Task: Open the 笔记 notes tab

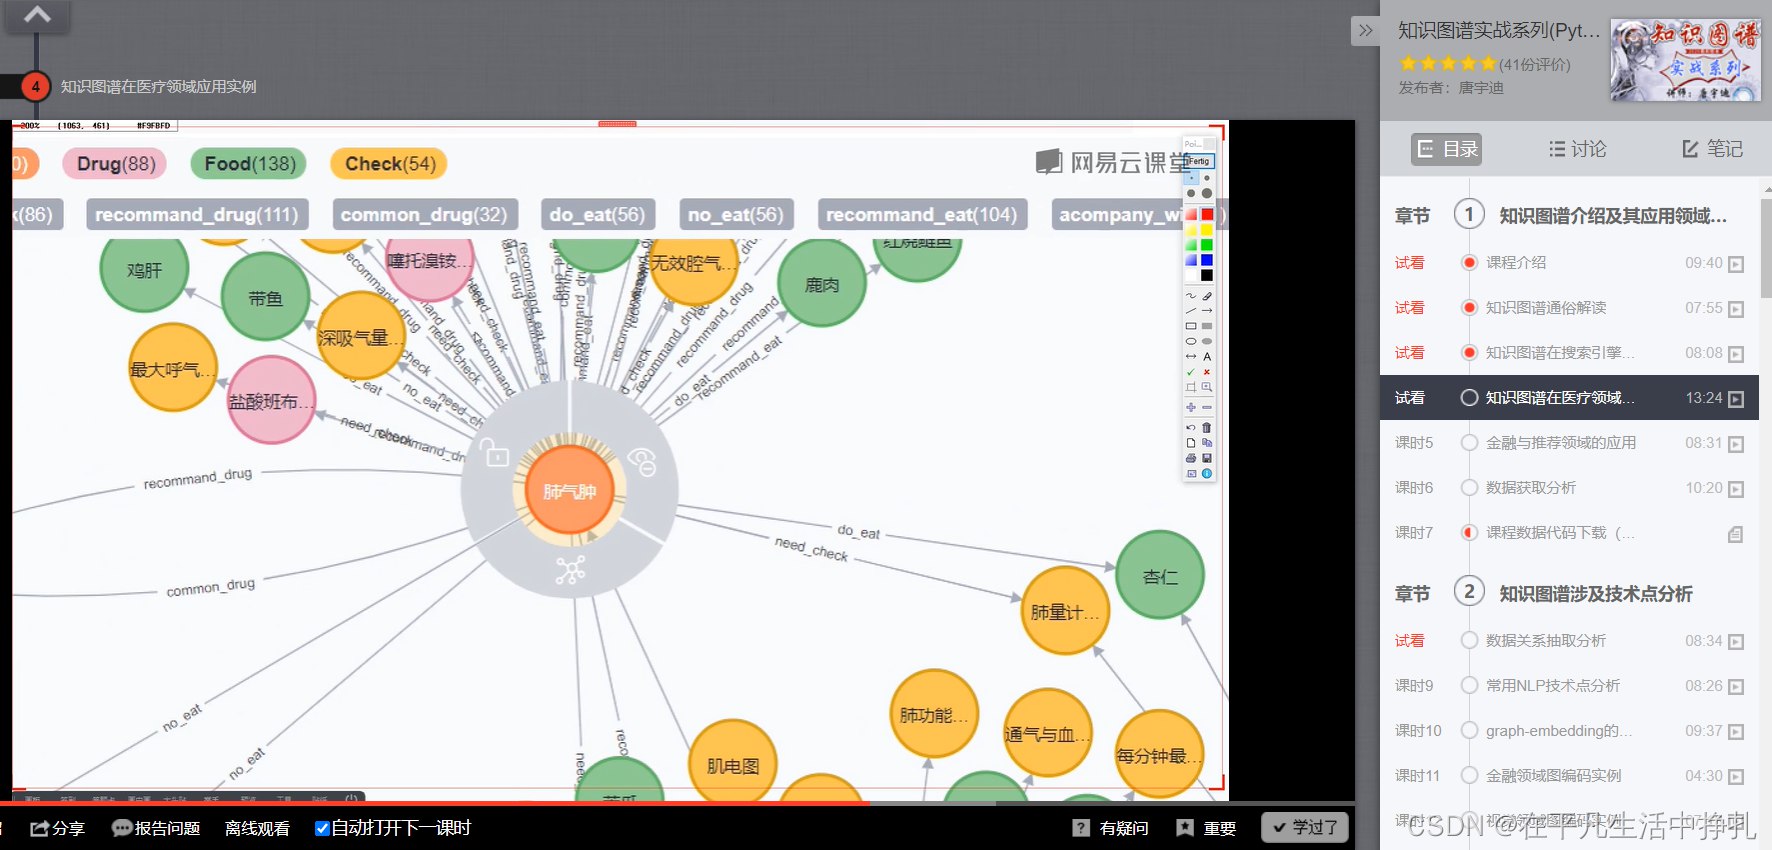Action: (x=1712, y=149)
